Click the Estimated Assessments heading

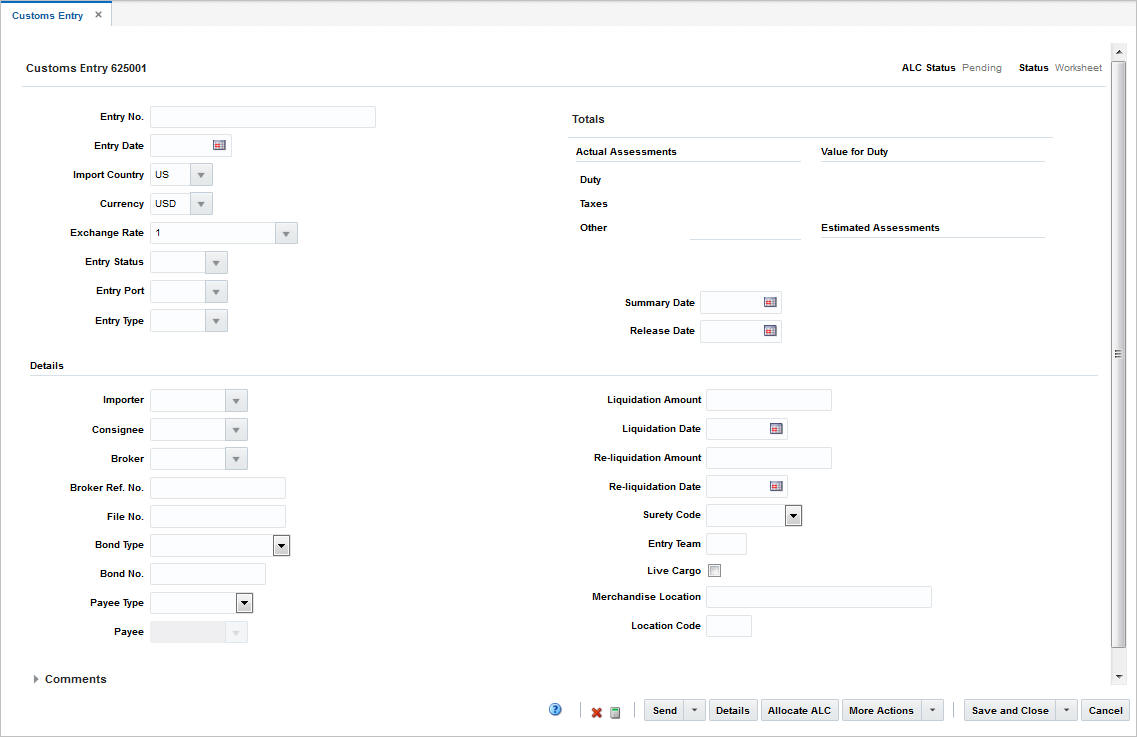pos(880,228)
